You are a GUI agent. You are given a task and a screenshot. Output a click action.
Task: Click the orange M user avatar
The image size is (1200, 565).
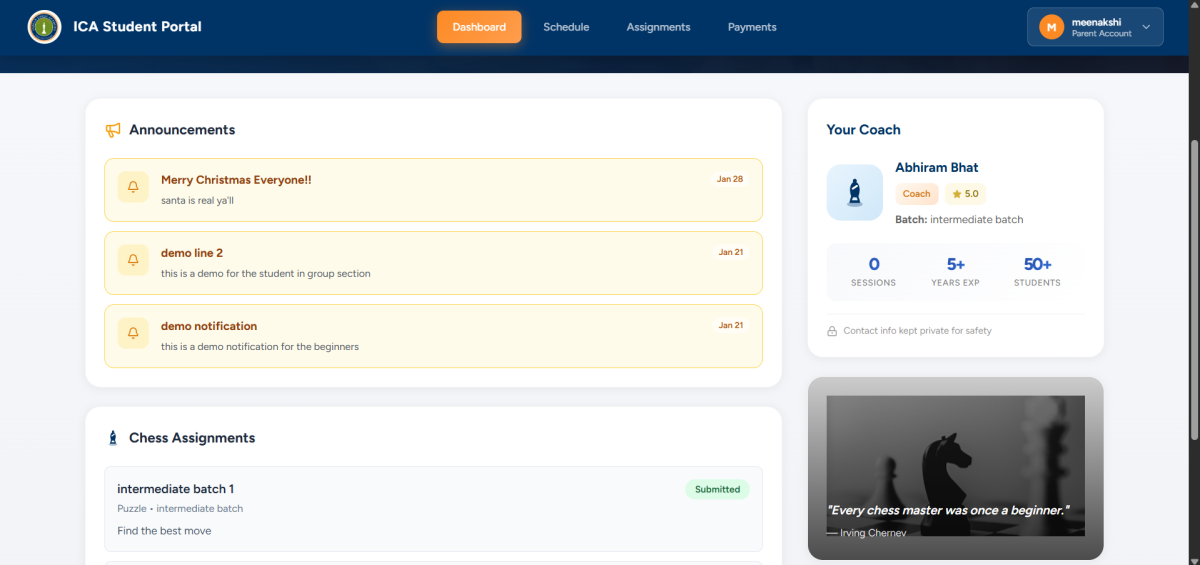[x=1051, y=27]
